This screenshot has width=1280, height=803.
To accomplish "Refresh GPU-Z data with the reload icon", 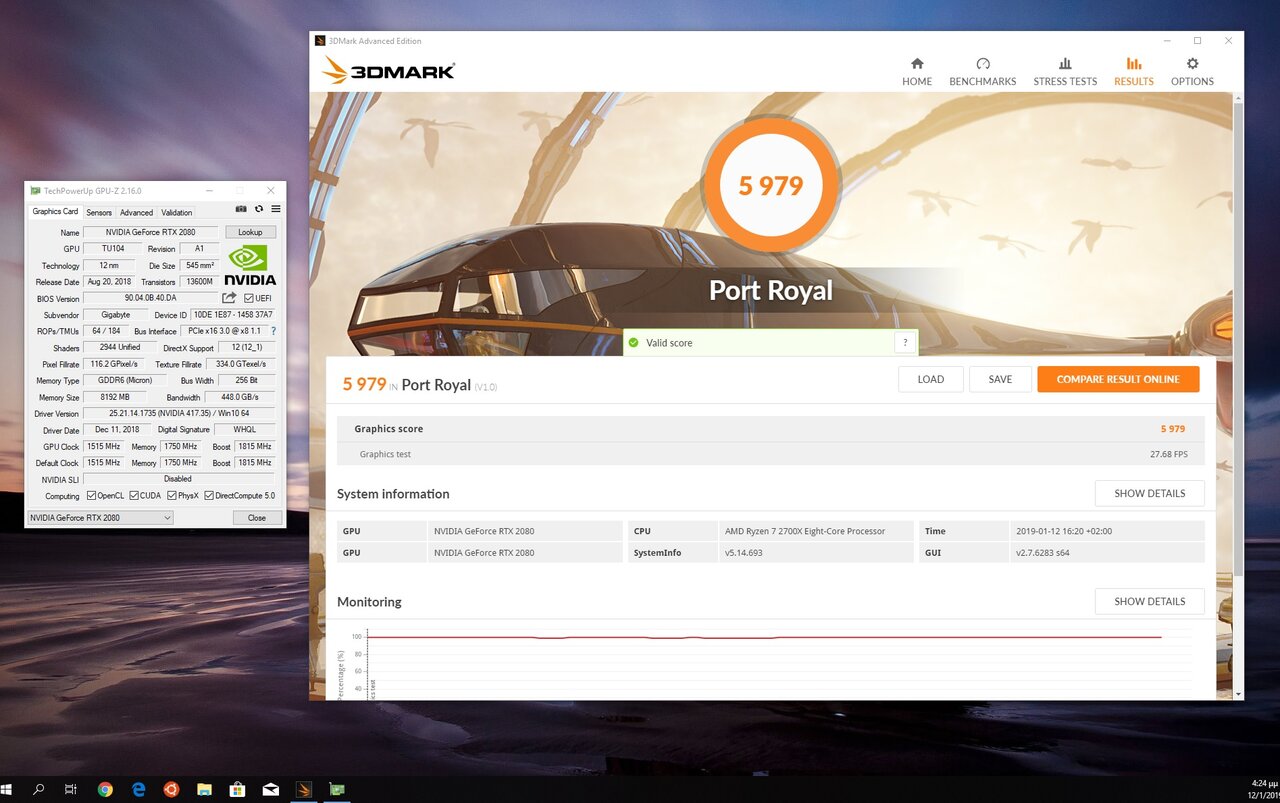I will point(259,209).
